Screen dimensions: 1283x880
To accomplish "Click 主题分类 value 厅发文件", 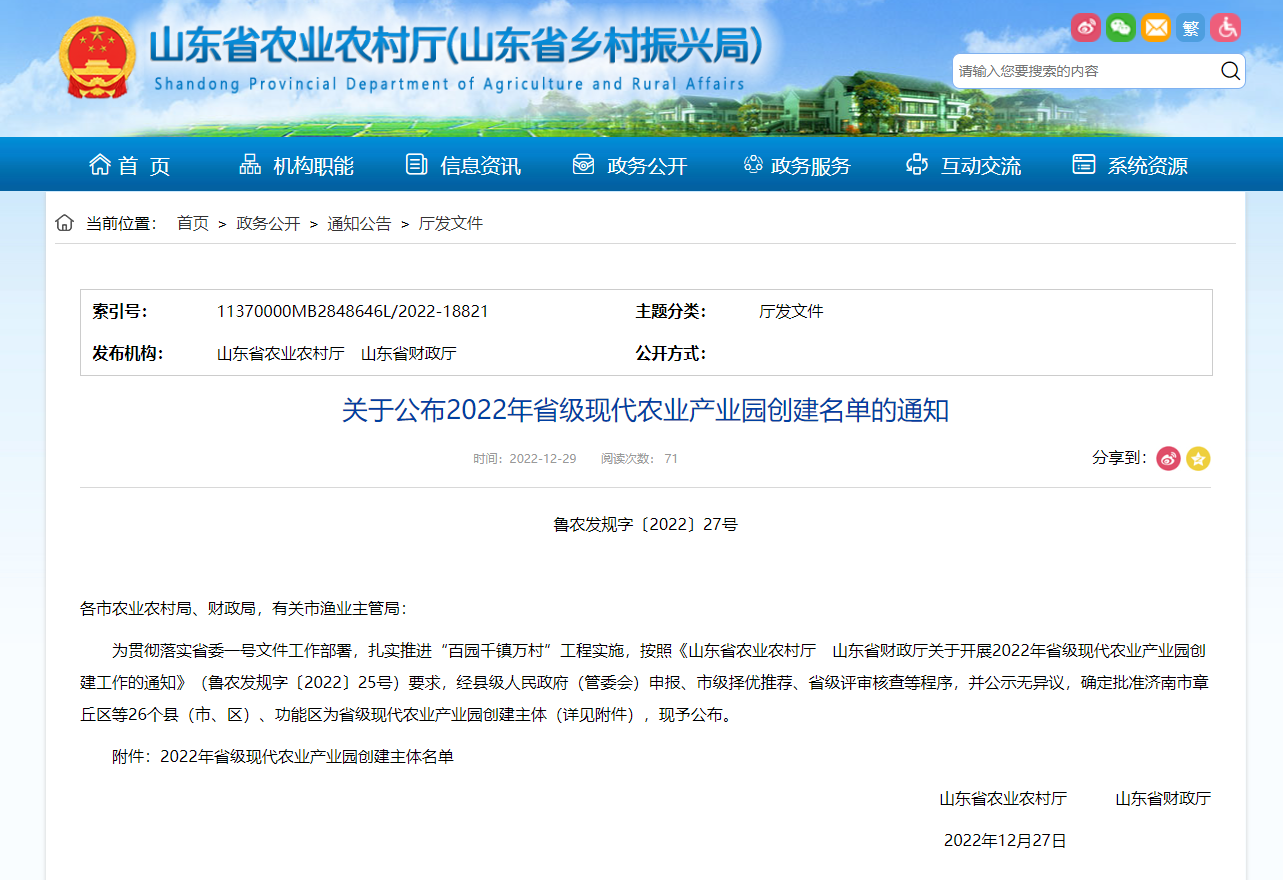I will [x=791, y=311].
